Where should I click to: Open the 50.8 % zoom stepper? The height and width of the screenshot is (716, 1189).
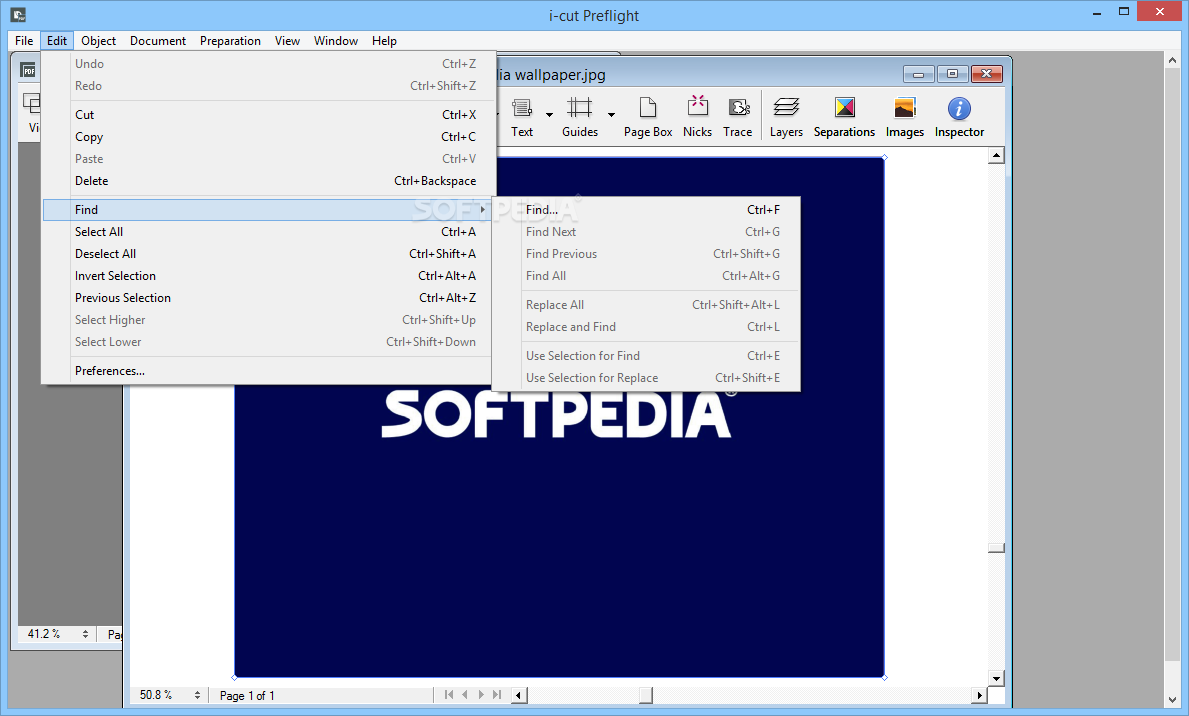tap(197, 695)
